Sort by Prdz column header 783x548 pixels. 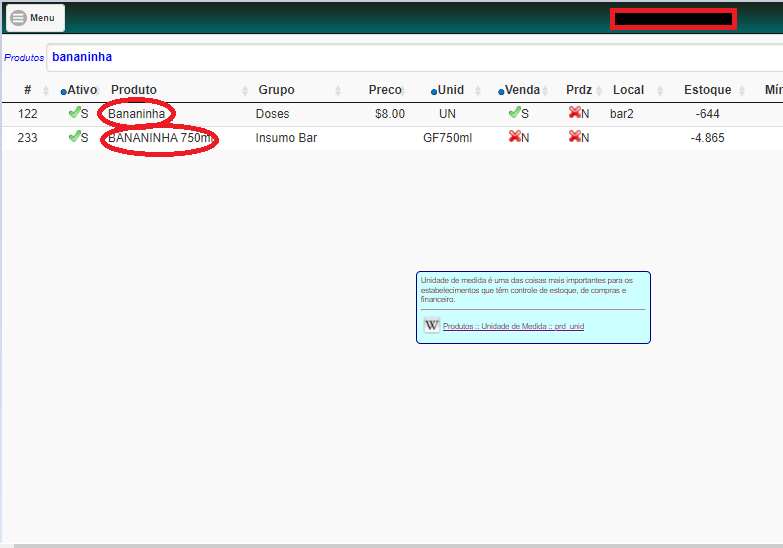(x=579, y=90)
